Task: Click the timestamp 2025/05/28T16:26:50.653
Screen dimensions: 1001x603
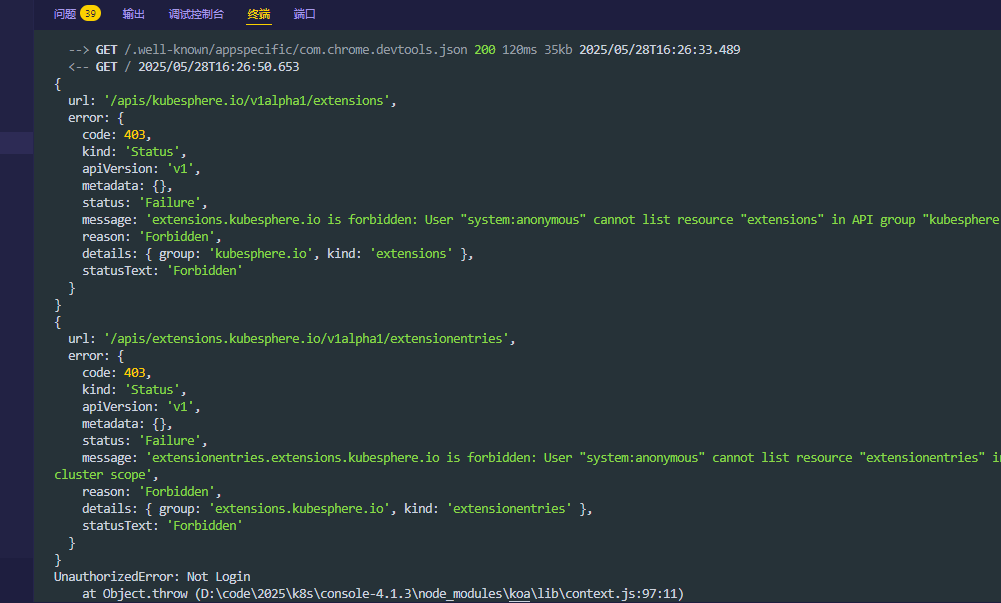Action: (218, 67)
